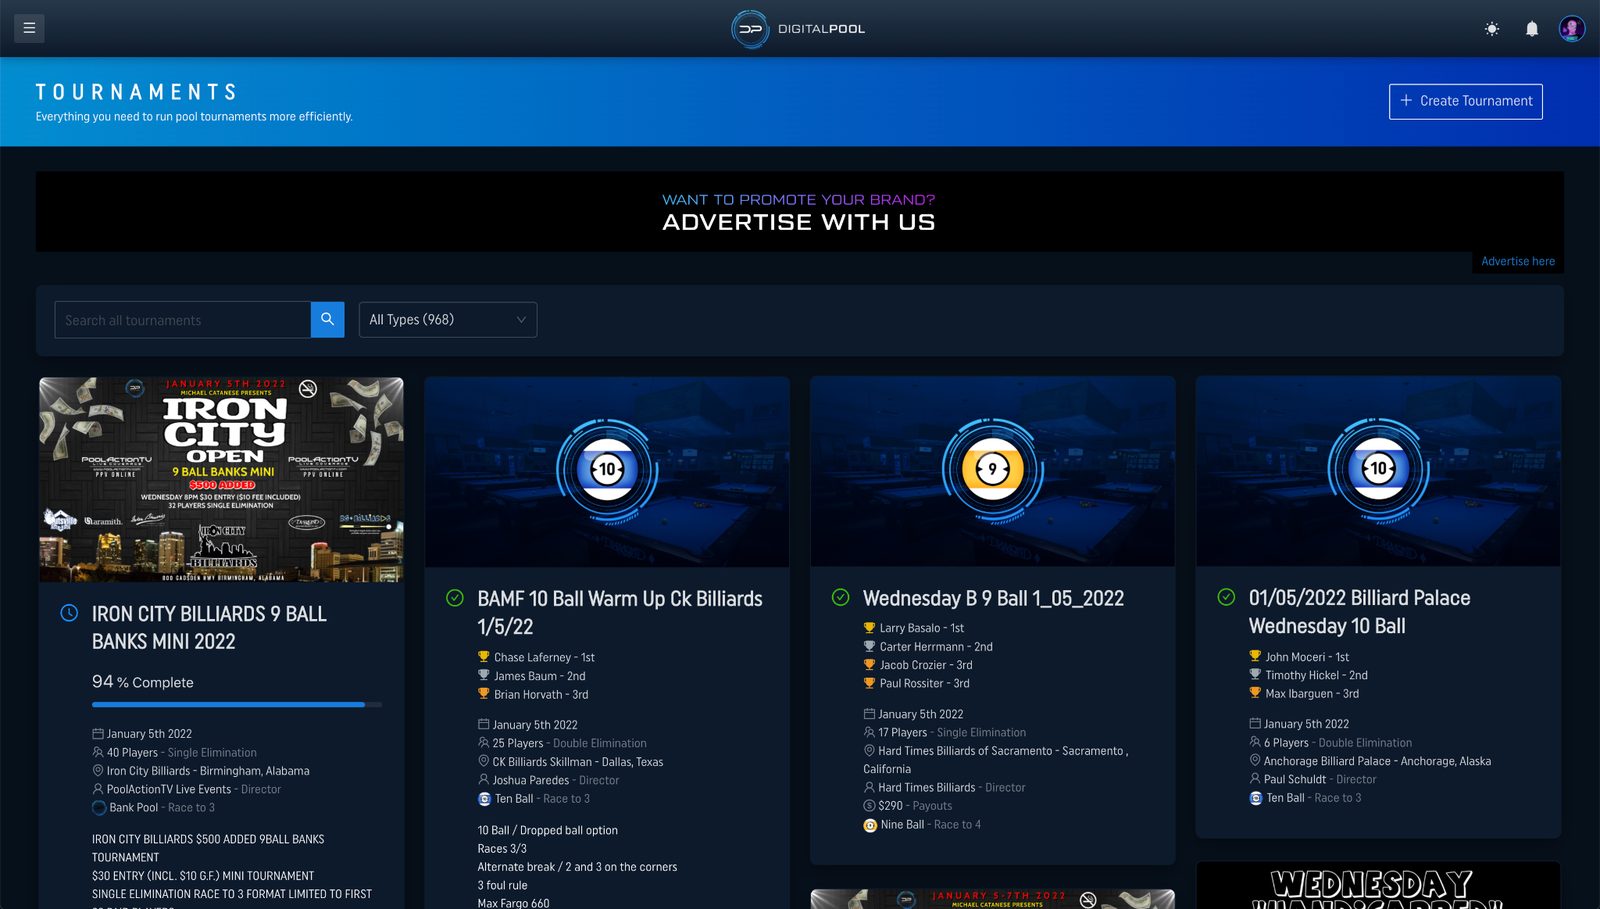The width and height of the screenshot is (1600, 909).
Task: Click the director icon beside Joshua Paredes
Action: point(484,780)
